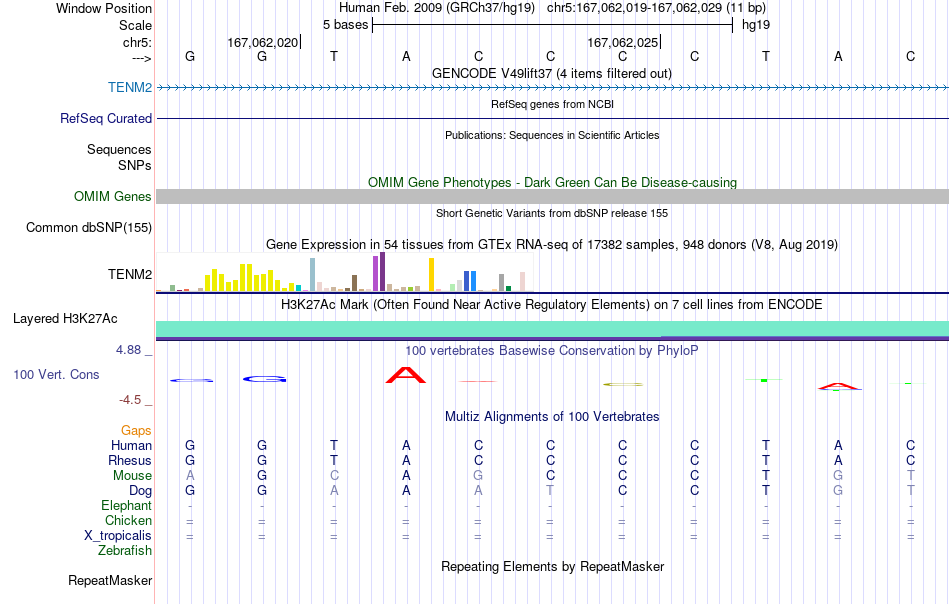Click the tallest purple GTEx expression bar
Screen dimensions: 950x604
382,271
